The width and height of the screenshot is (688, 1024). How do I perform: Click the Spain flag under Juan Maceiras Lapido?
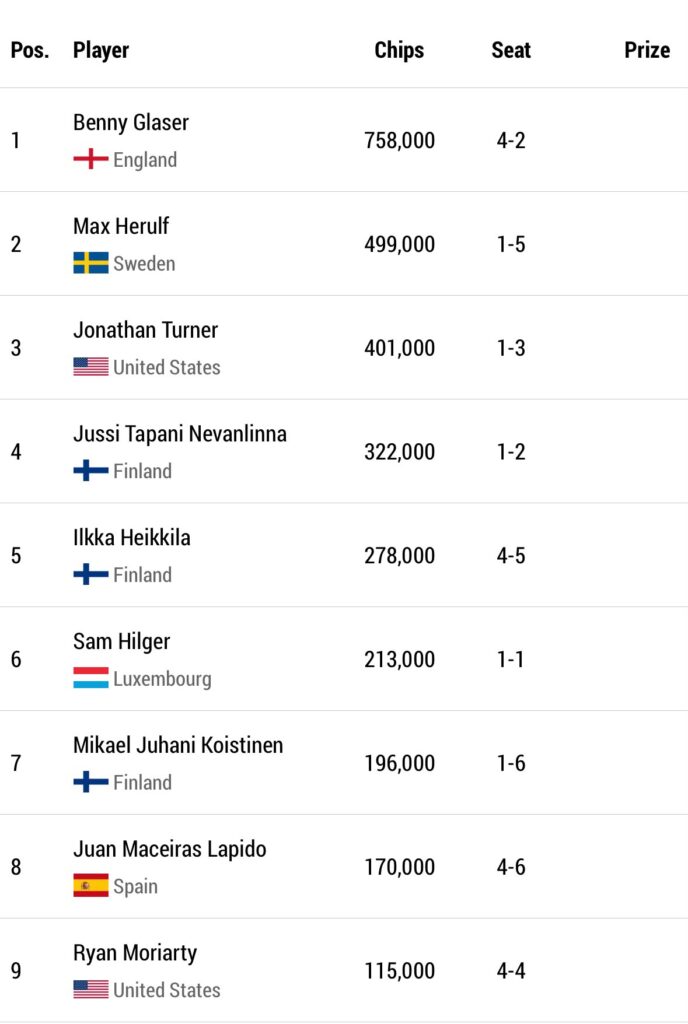pos(91,886)
